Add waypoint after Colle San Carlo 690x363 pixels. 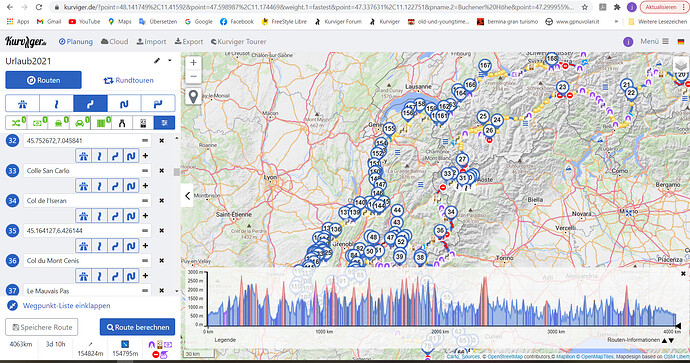(x=145, y=186)
